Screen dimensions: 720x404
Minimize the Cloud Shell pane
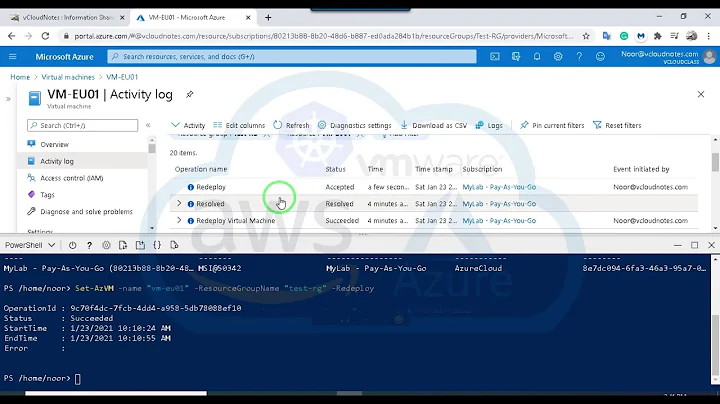point(677,245)
